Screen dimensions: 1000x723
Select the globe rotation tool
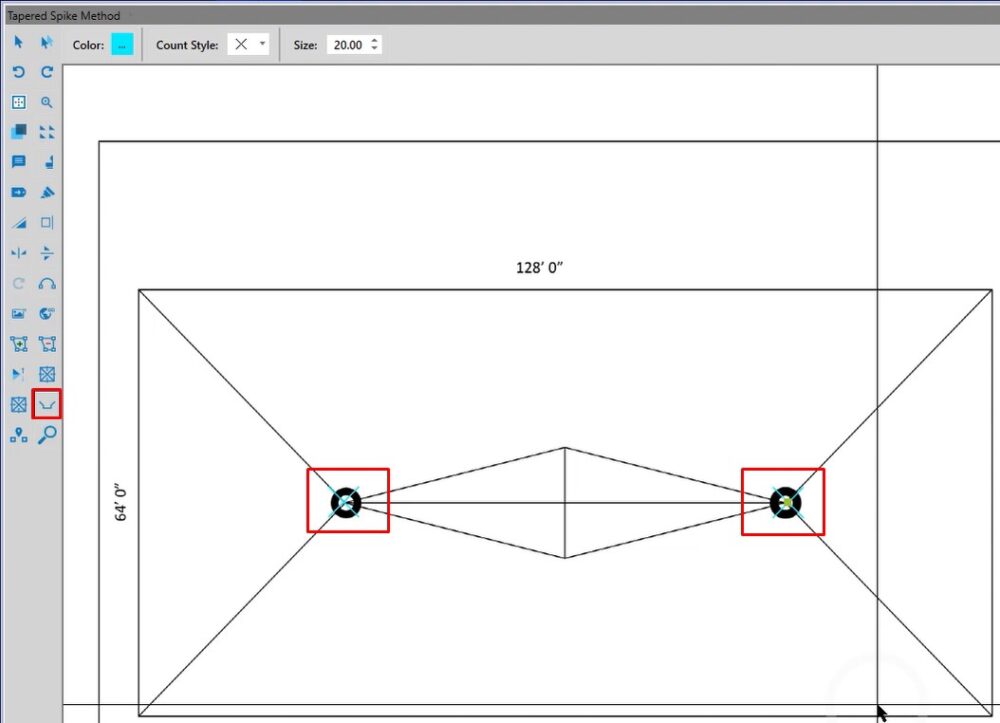point(46,313)
